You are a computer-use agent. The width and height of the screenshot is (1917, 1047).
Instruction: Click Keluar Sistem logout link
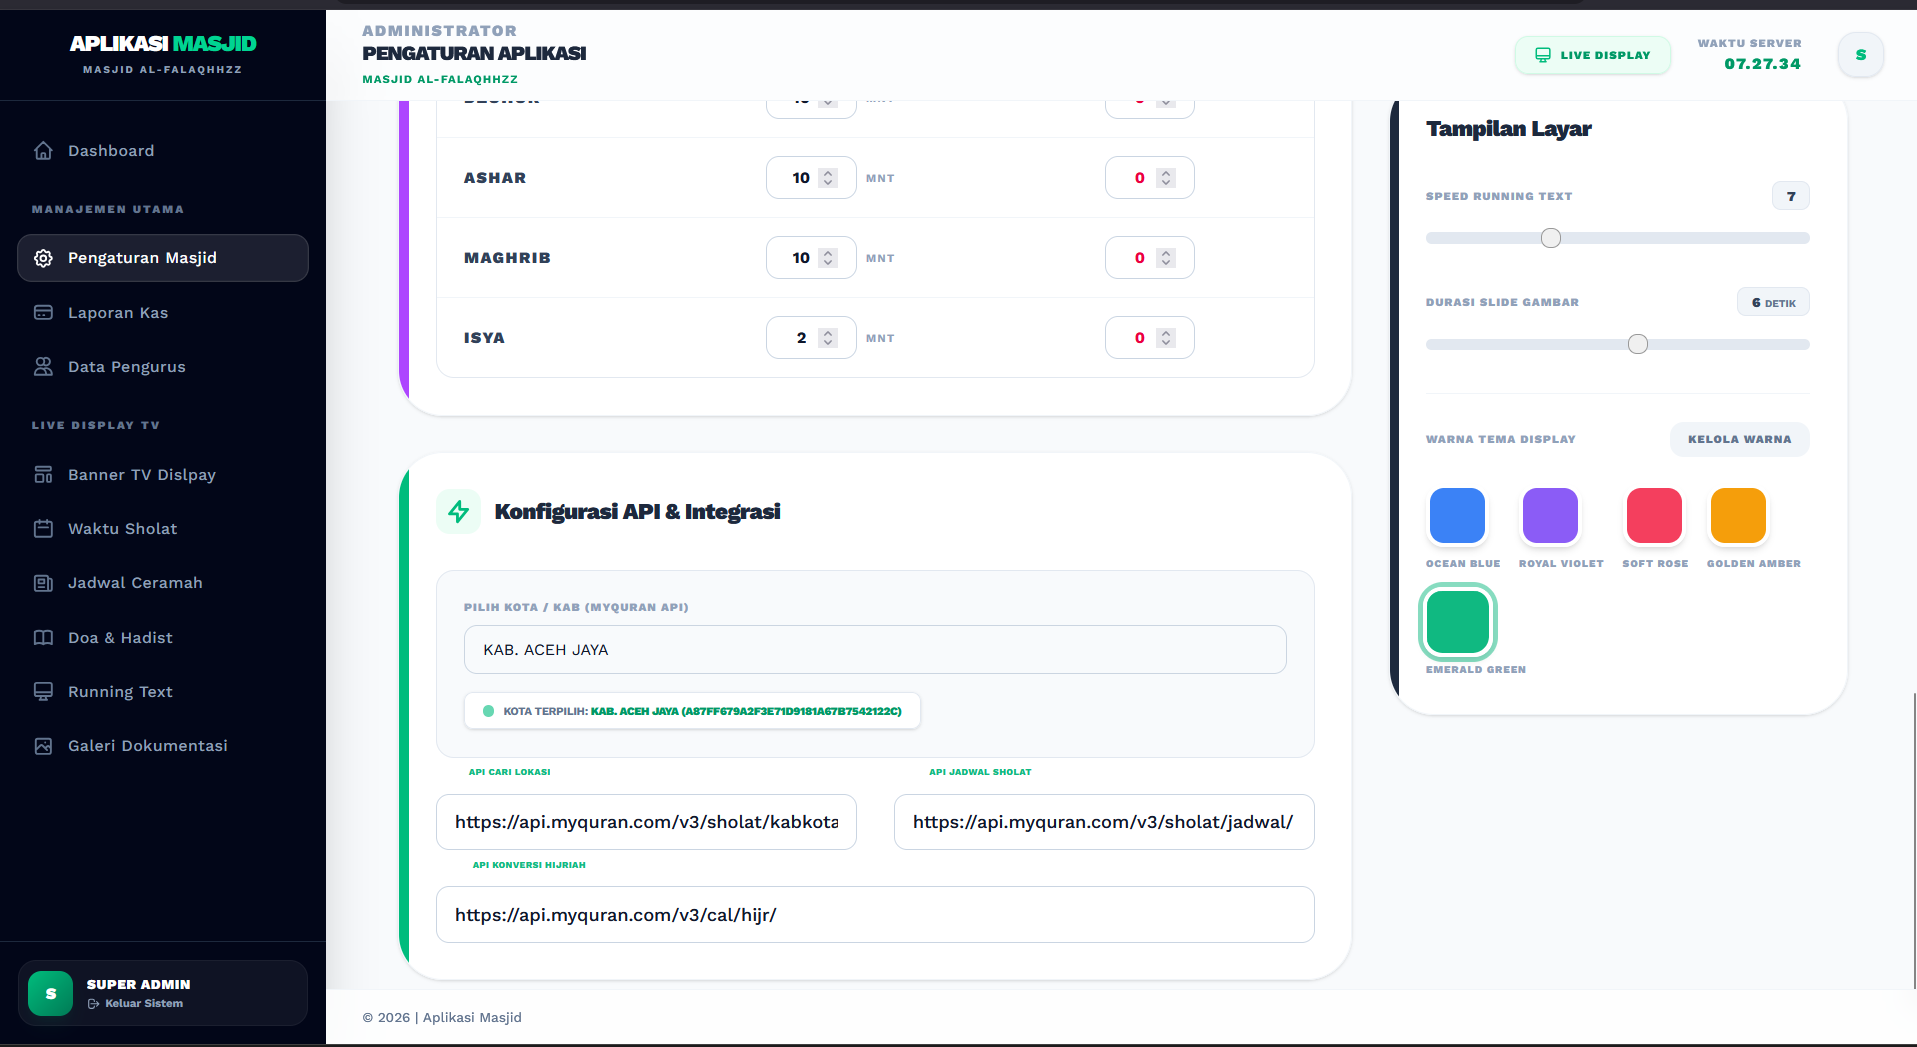click(x=135, y=1004)
